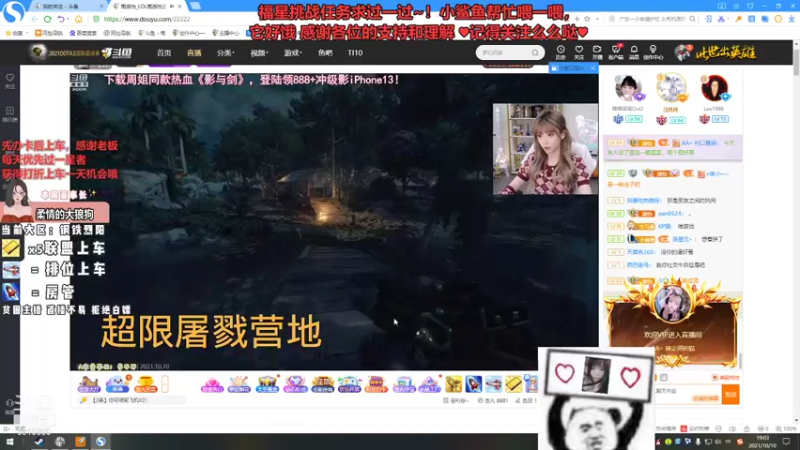Open the Windows Start button

(x=10, y=441)
